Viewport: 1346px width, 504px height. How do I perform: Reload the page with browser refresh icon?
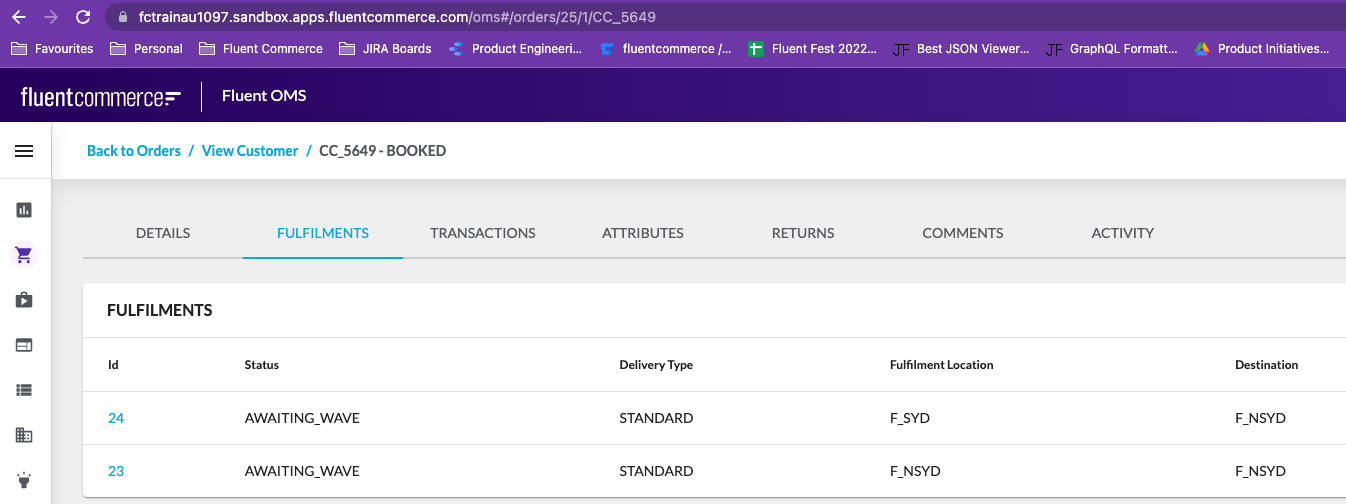[x=83, y=17]
